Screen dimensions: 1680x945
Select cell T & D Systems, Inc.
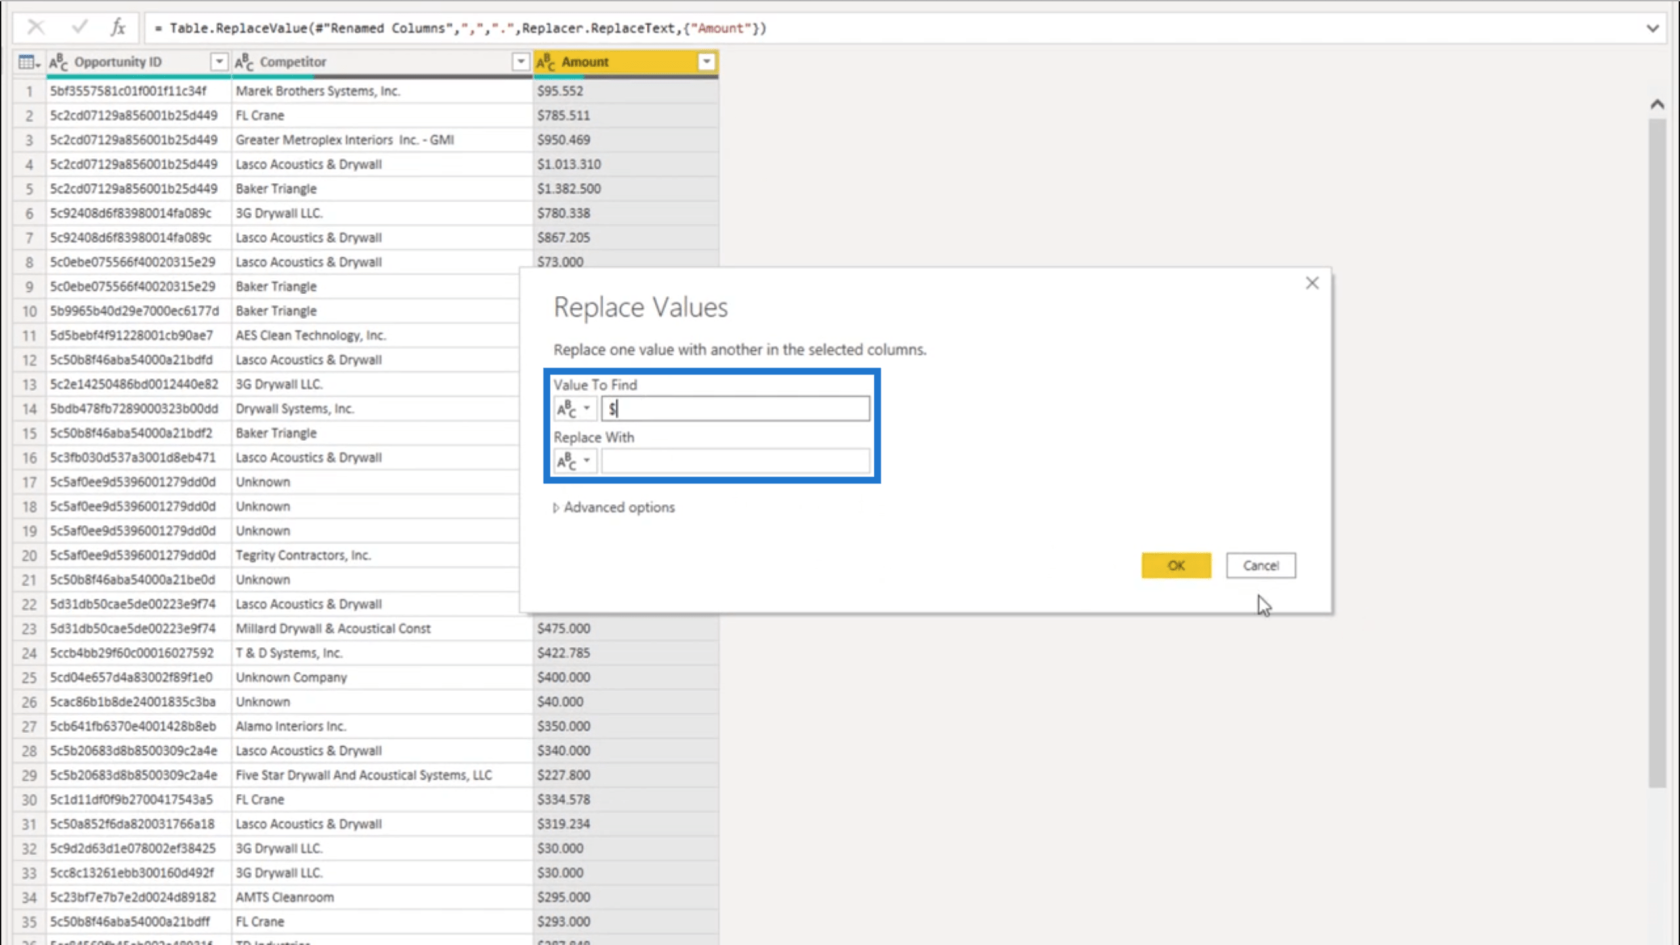(382, 653)
